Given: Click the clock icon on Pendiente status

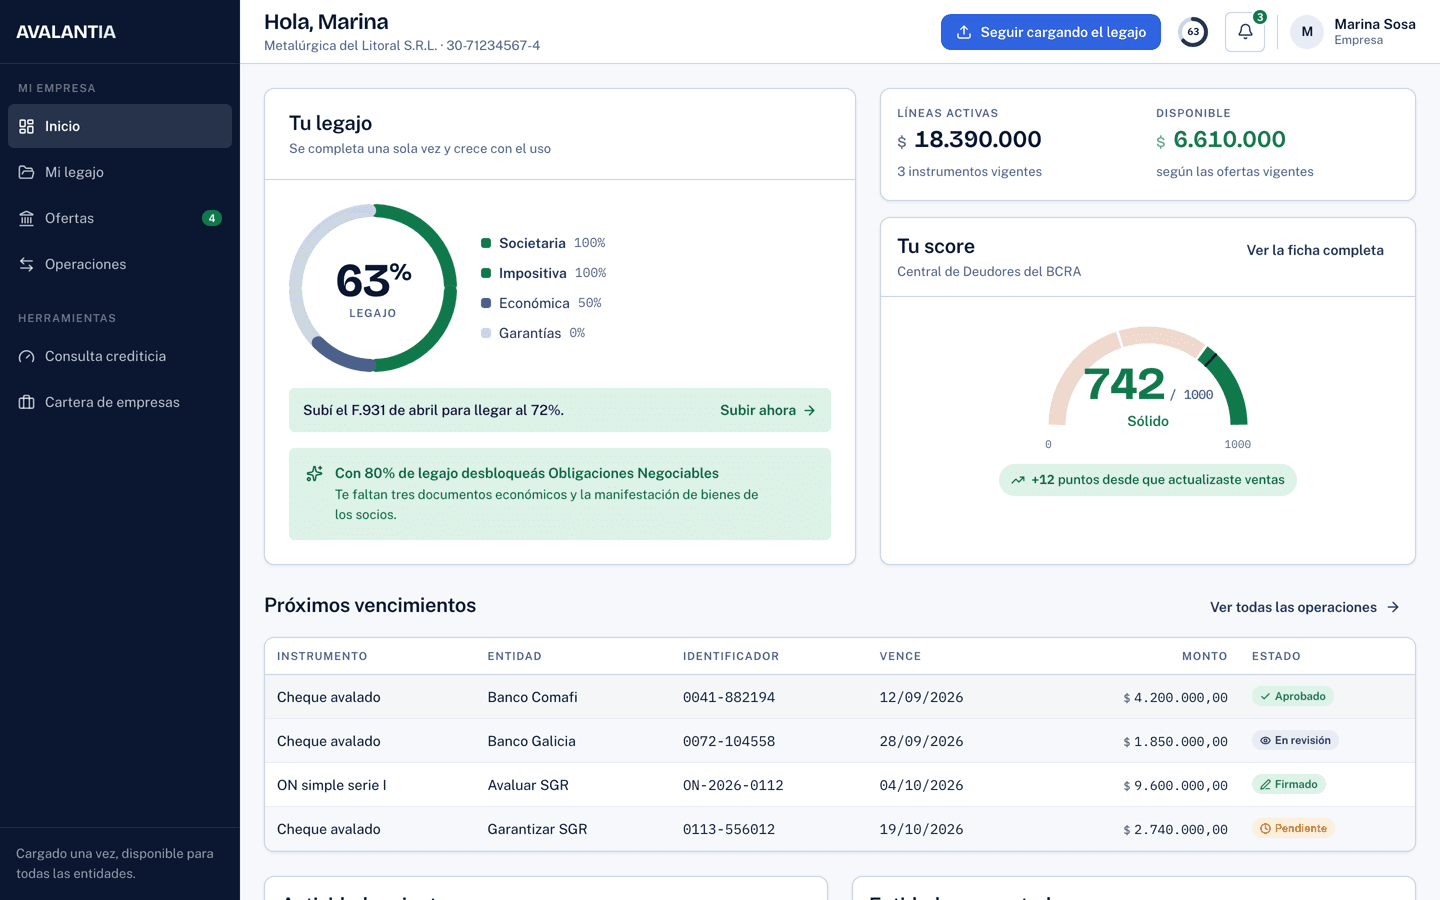Looking at the screenshot, I should pos(1265,829).
